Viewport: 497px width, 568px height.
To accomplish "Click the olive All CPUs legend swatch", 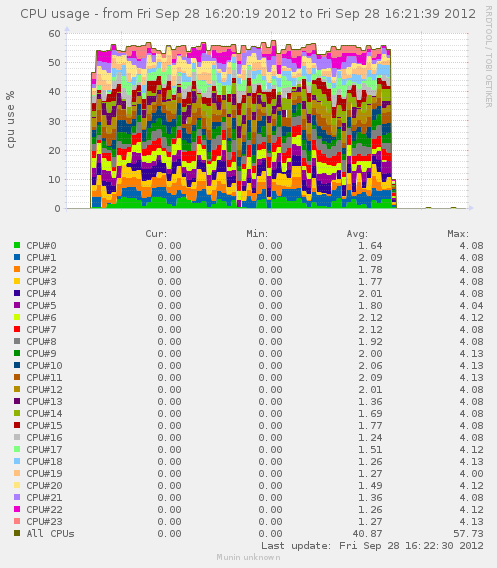I will tap(17, 533).
